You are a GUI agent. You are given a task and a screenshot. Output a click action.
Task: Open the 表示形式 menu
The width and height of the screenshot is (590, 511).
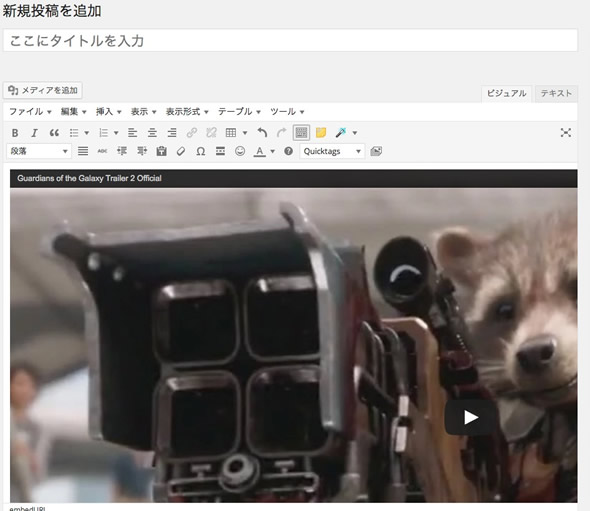coord(187,112)
